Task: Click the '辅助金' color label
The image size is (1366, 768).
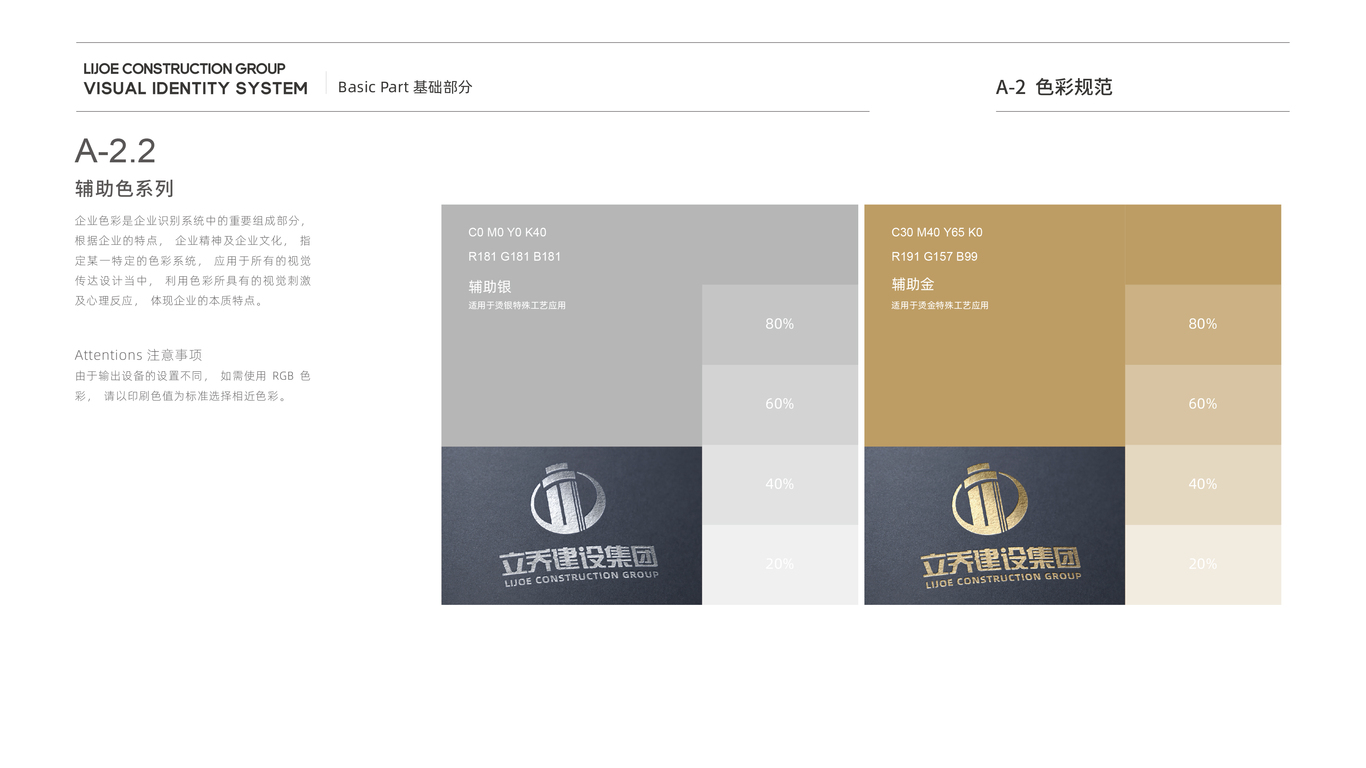Action: point(913,284)
